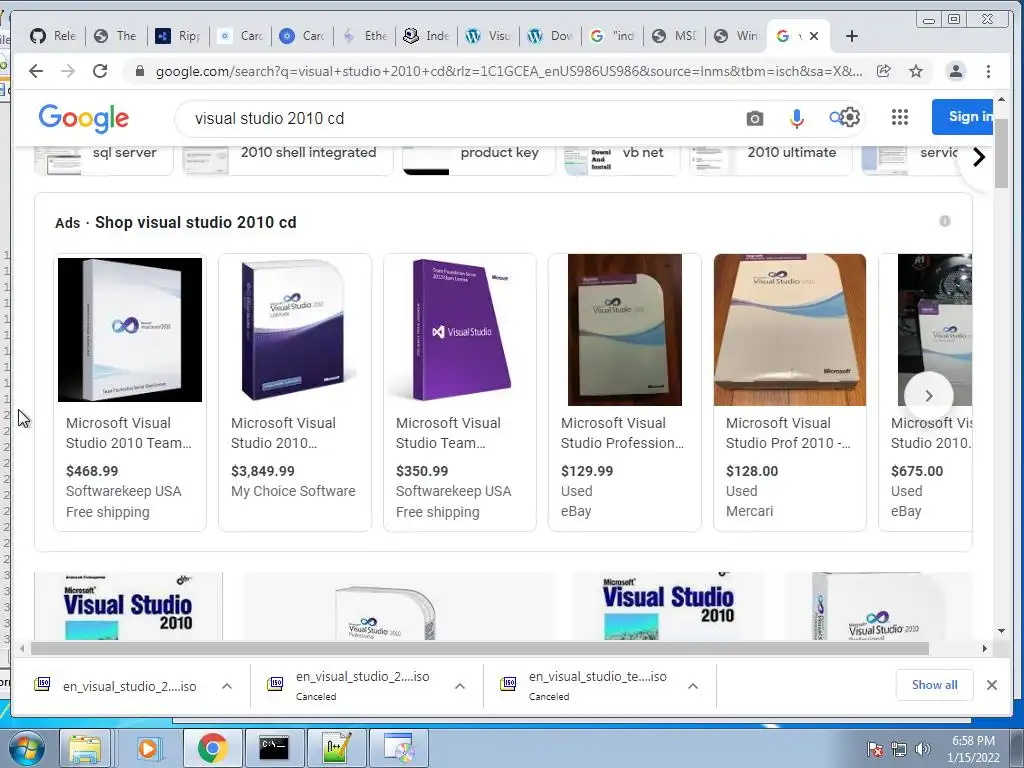Screen dimensions: 1024x768
Task: Open Windows Explorer from the taskbar
Action: (86, 748)
